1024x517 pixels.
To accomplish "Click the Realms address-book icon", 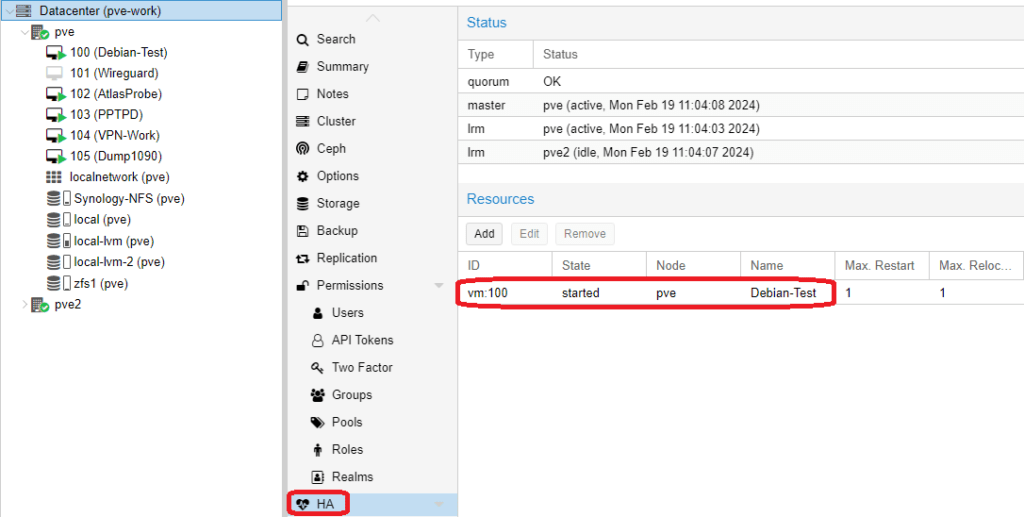I will [x=318, y=477].
